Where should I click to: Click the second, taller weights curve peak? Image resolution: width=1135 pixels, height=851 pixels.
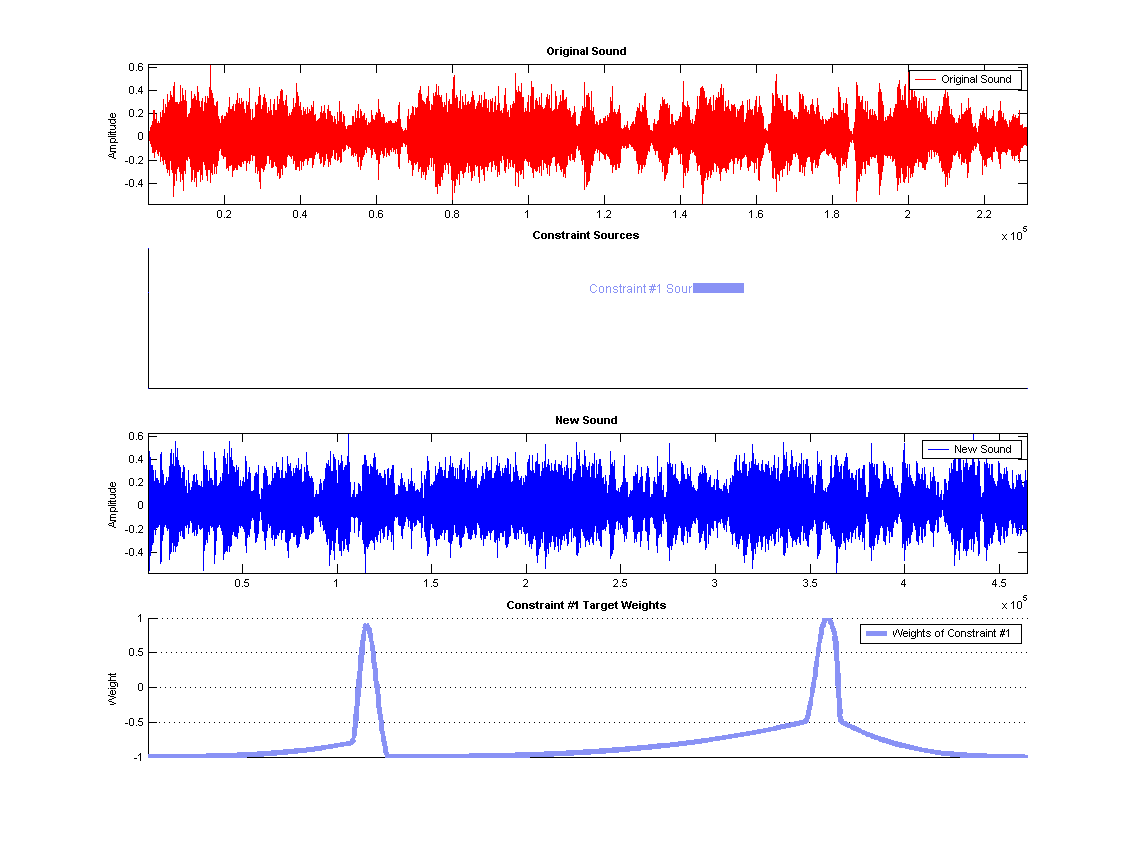point(827,621)
